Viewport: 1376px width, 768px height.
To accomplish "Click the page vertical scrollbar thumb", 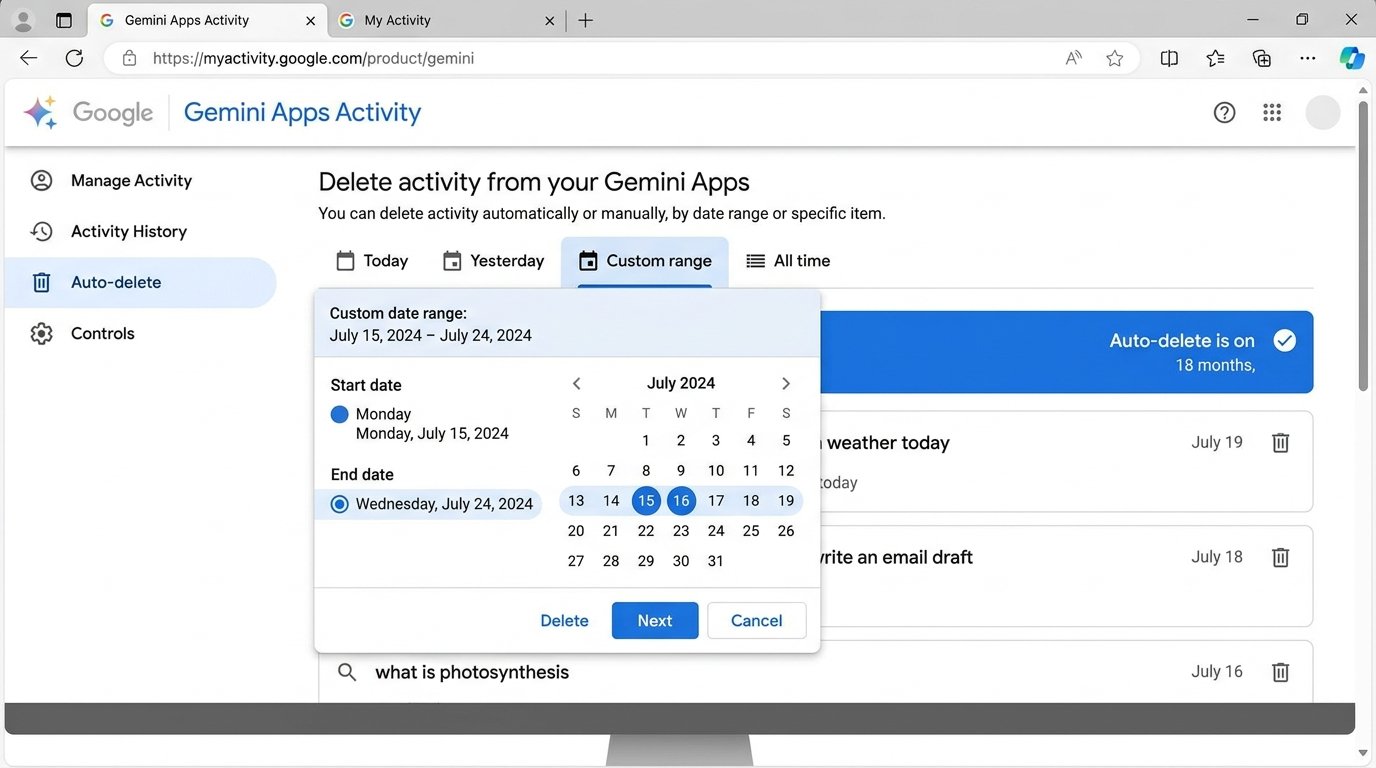I will click(x=1362, y=245).
